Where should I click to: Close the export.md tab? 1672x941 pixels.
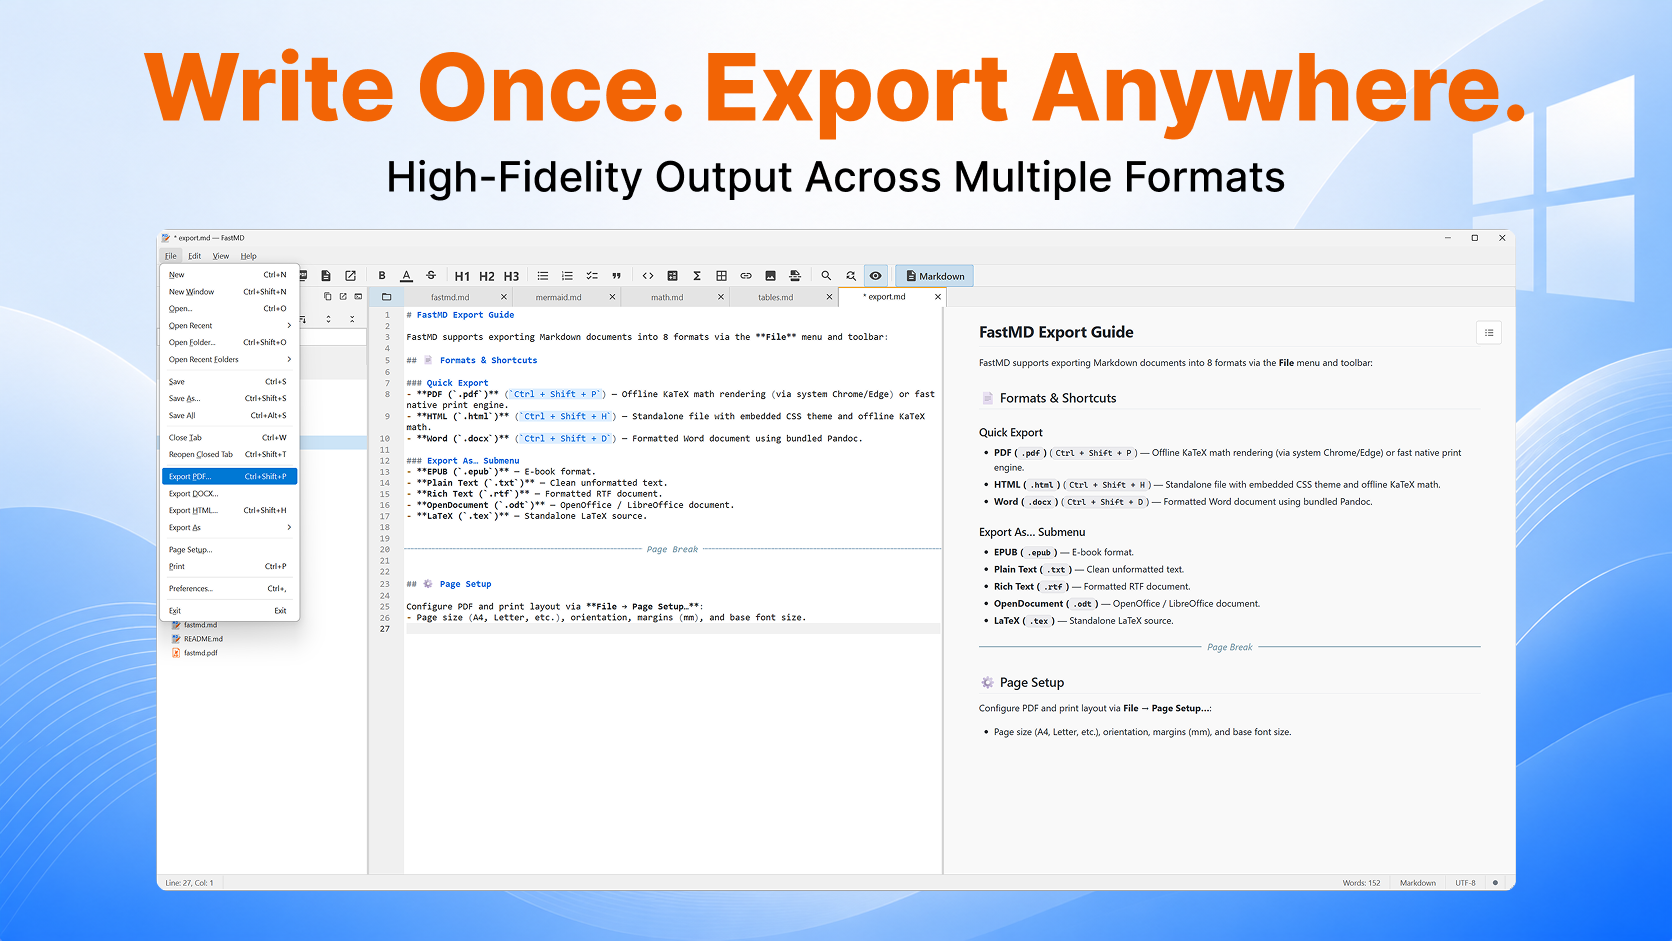938,297
